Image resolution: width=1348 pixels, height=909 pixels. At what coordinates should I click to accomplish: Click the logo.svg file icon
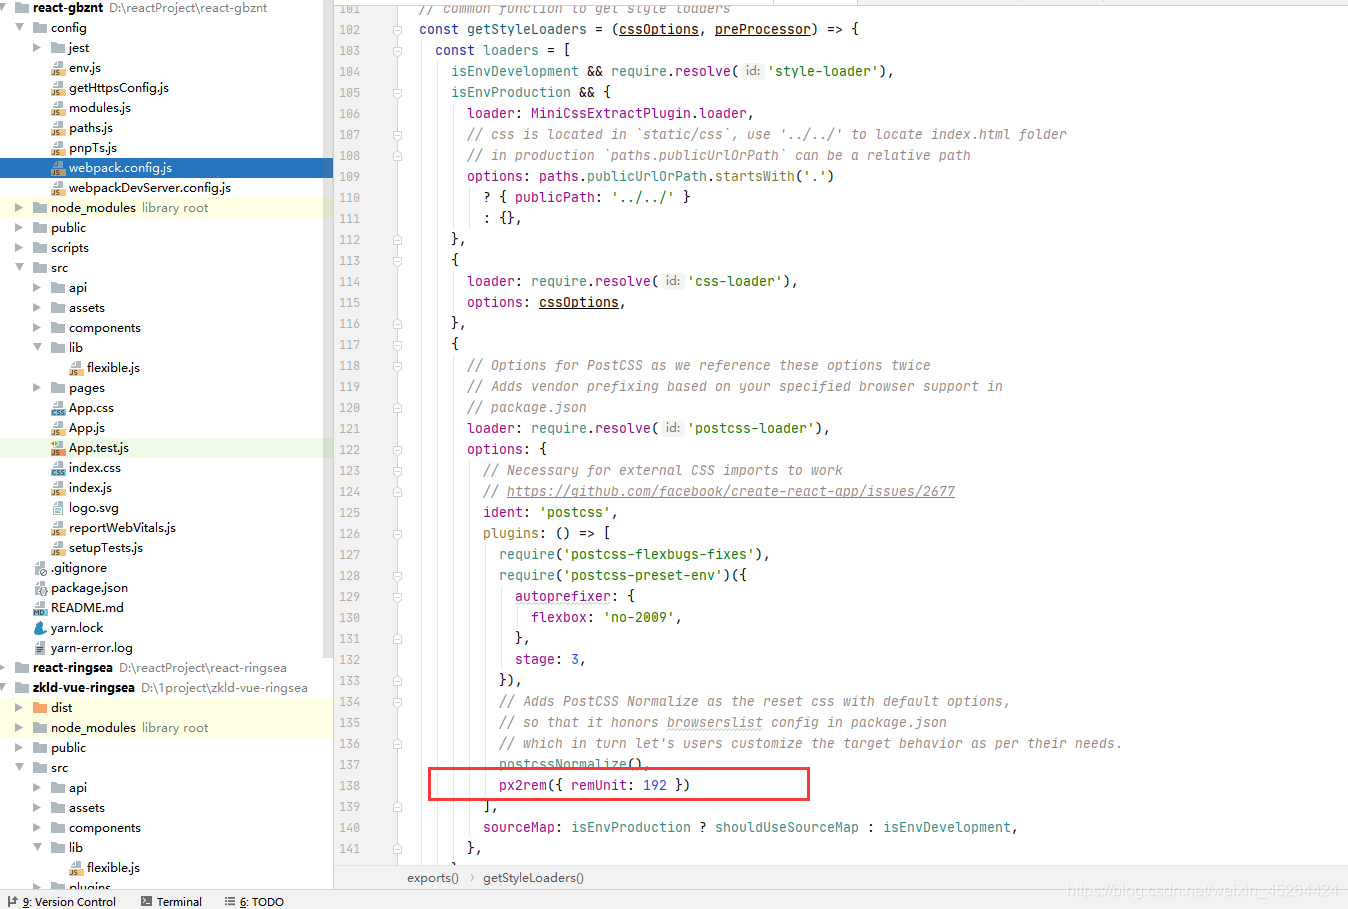click(58, 508)
